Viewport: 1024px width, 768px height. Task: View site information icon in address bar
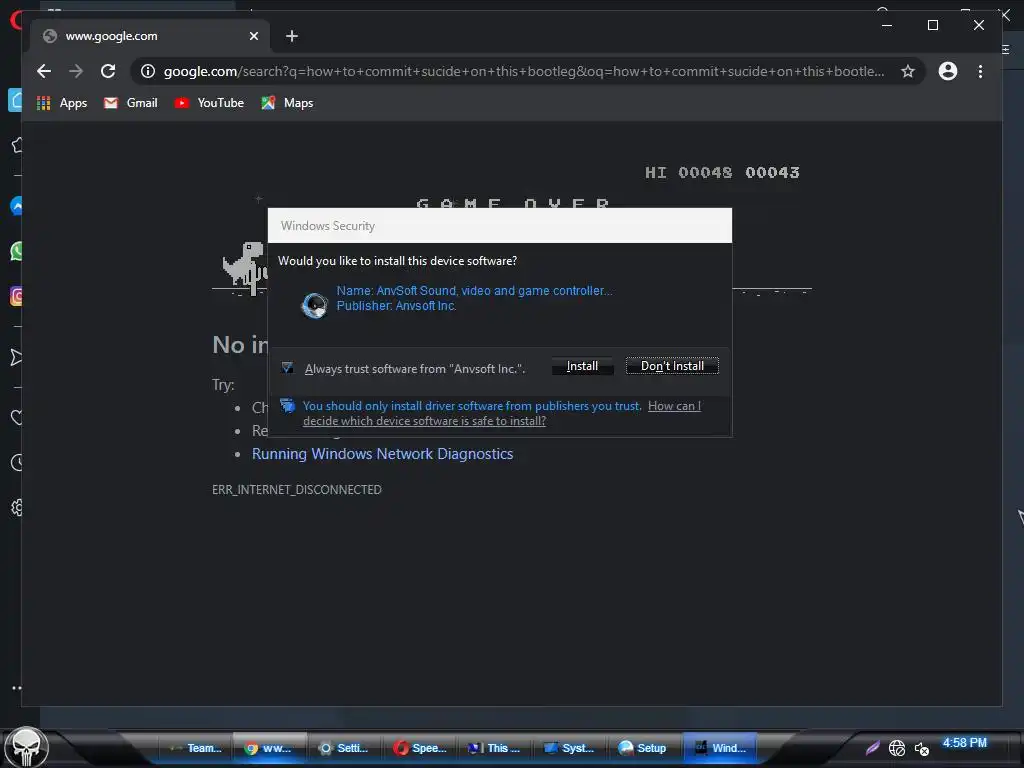(x=148, y=71)
